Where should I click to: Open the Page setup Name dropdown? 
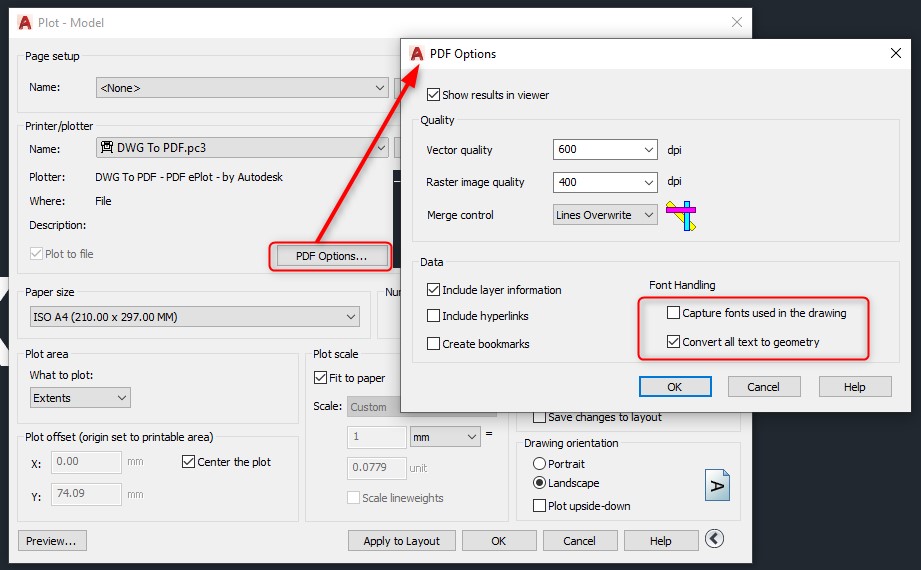point(242,88)
